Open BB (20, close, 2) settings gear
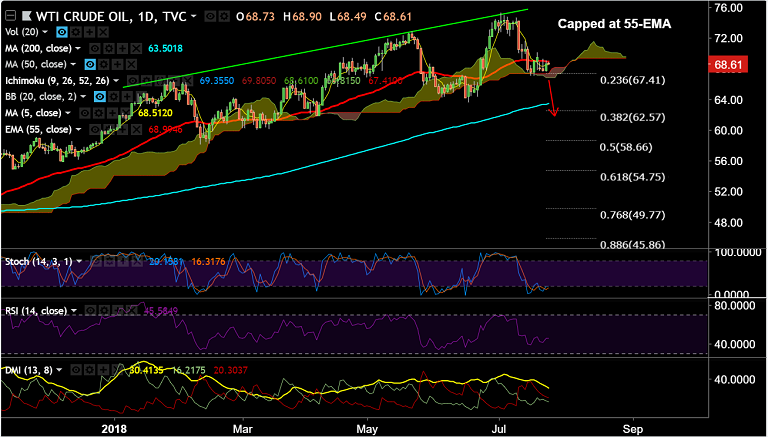The width and height of the screenshot is (768, 437). pos(114,97)
